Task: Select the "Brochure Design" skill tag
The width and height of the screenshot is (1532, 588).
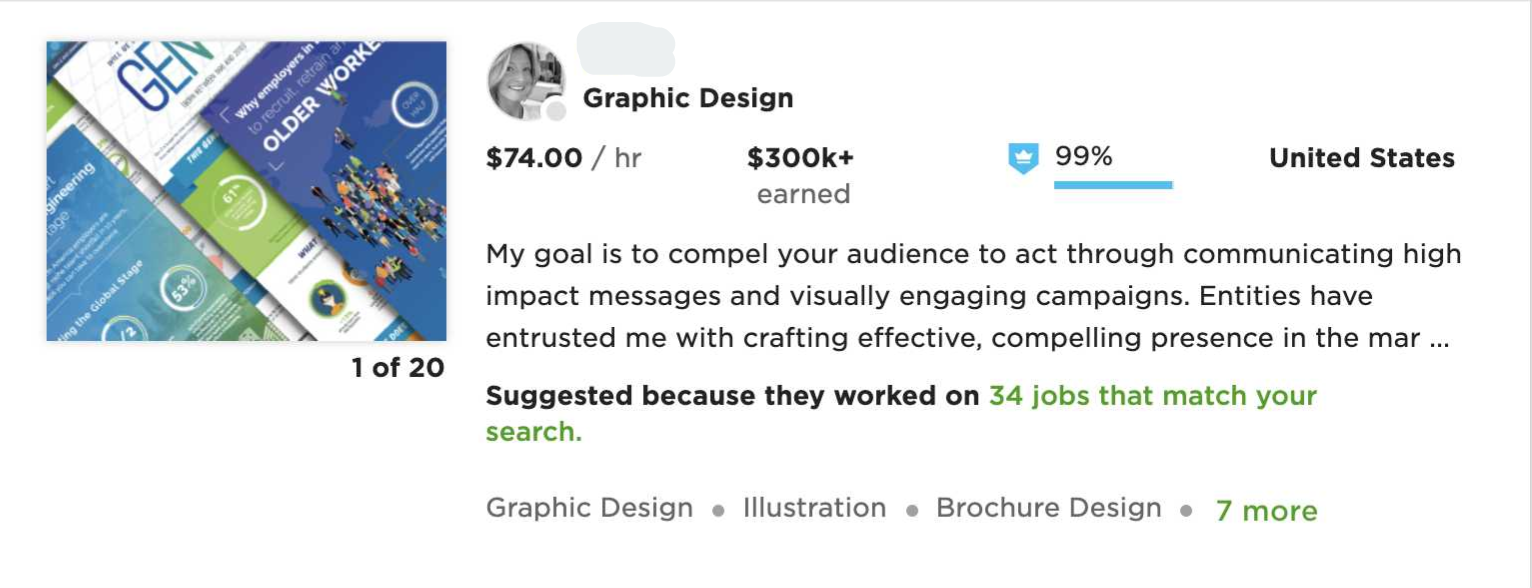Action: tap(1048, 508)
